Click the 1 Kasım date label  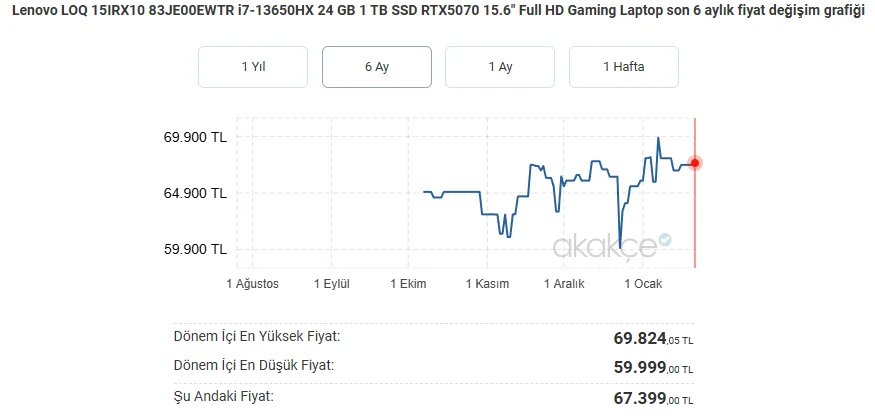[x=487, y=284]
